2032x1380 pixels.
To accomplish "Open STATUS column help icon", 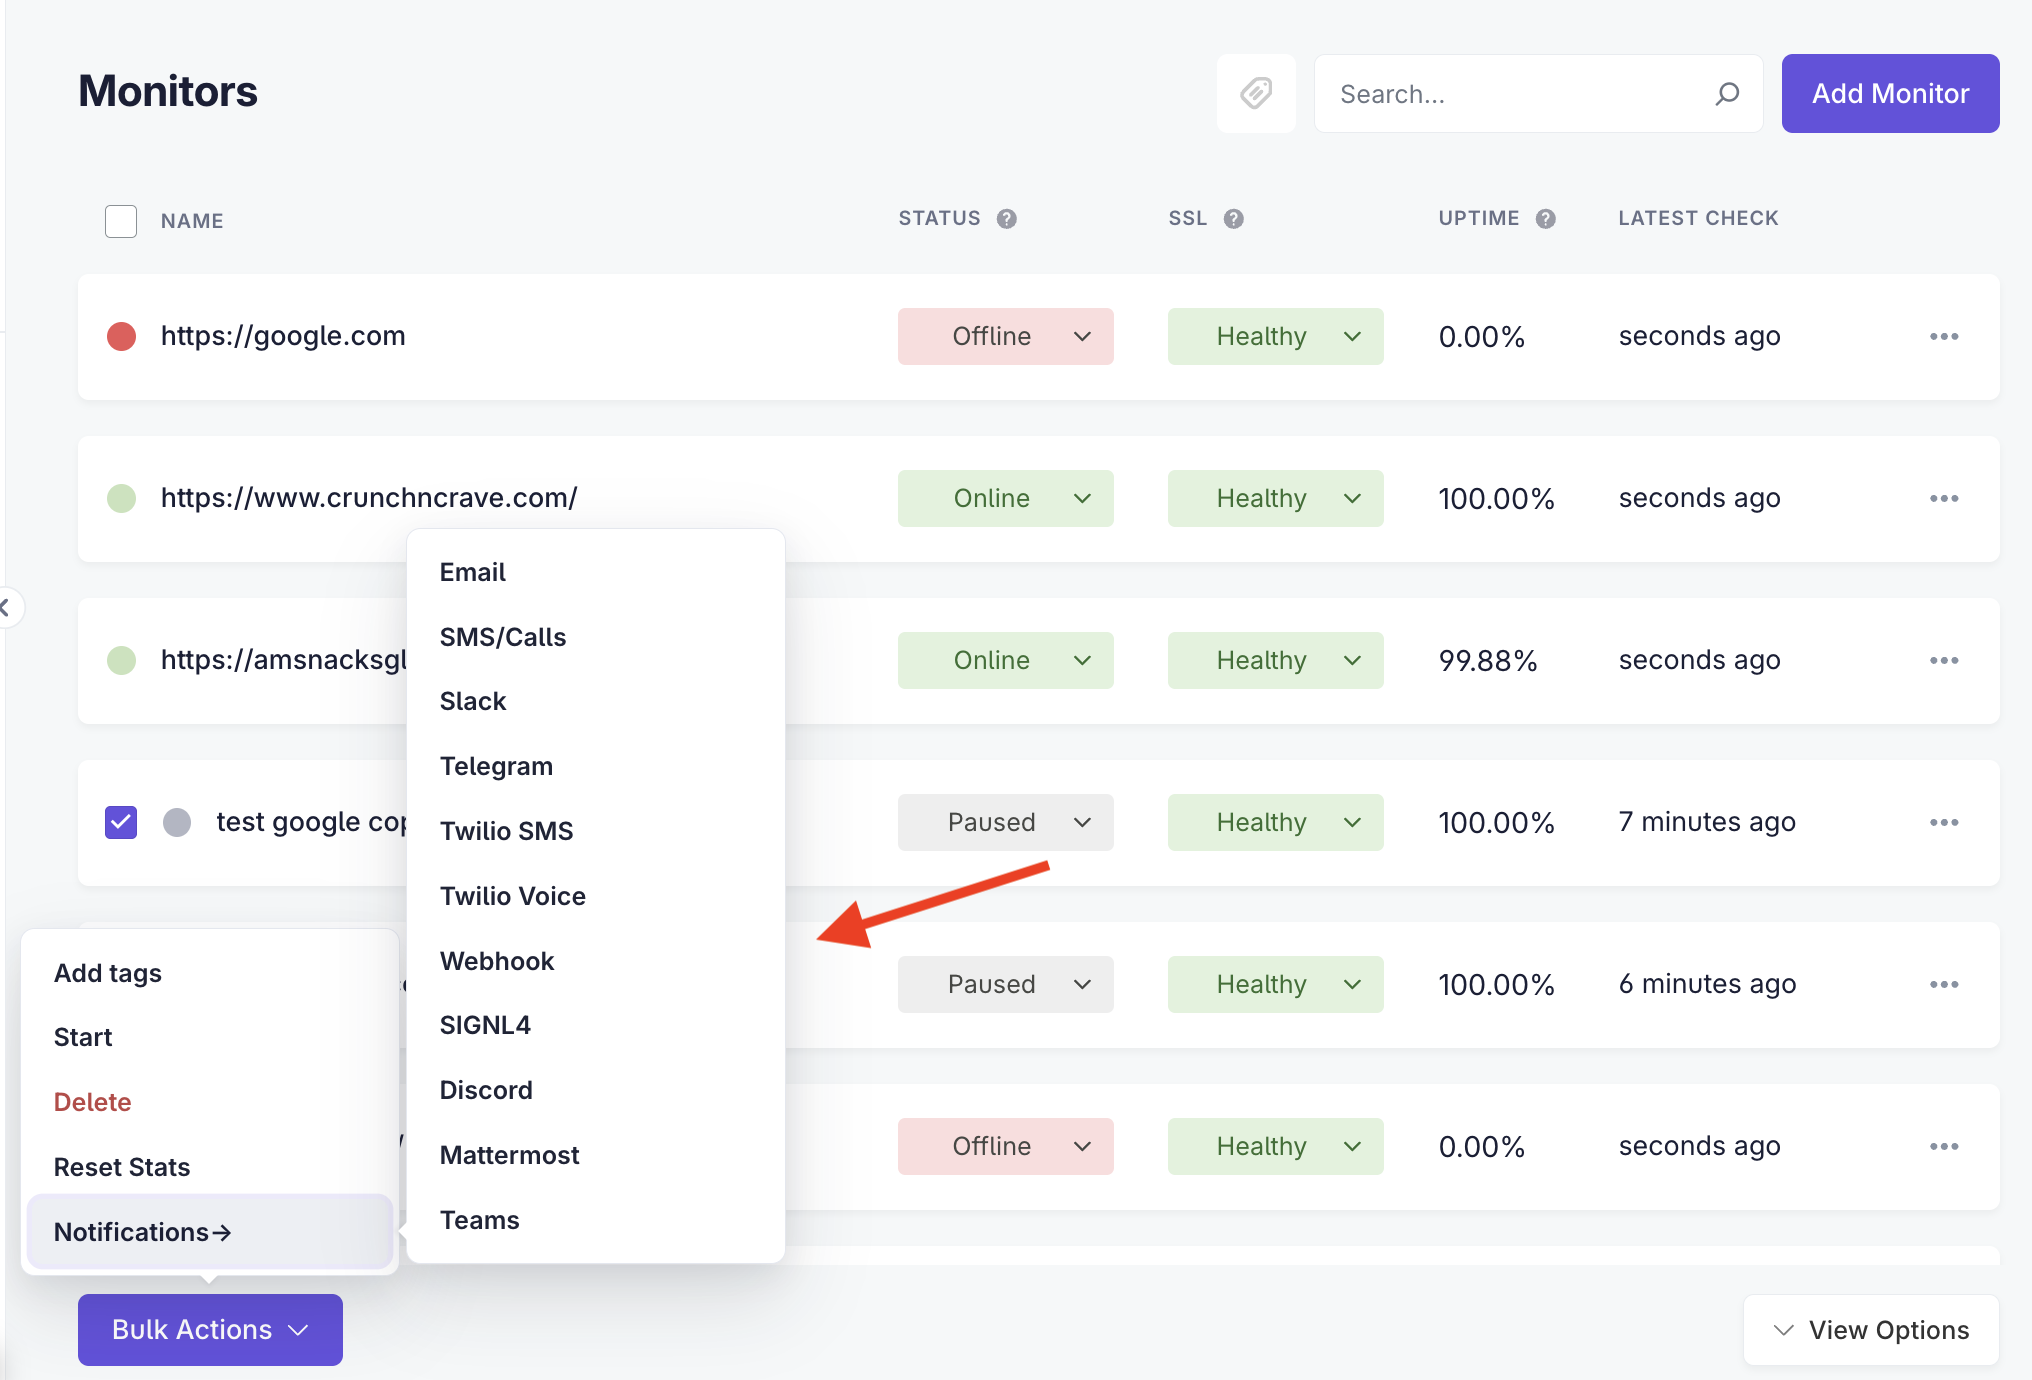I will 1007,219.
